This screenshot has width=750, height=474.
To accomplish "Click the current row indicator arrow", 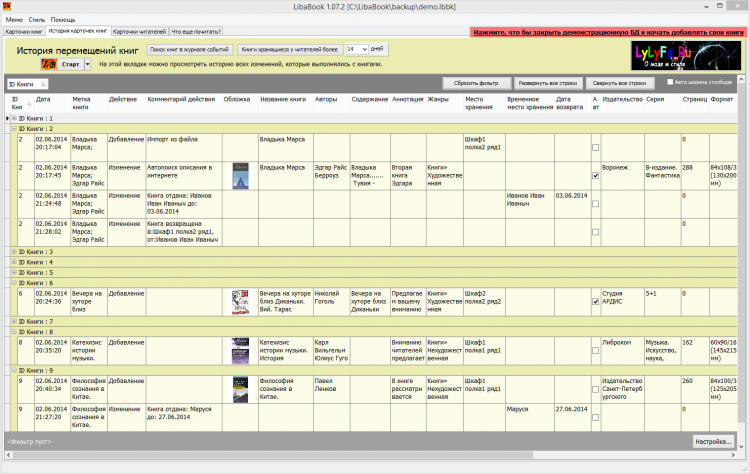I will (7, 118).
